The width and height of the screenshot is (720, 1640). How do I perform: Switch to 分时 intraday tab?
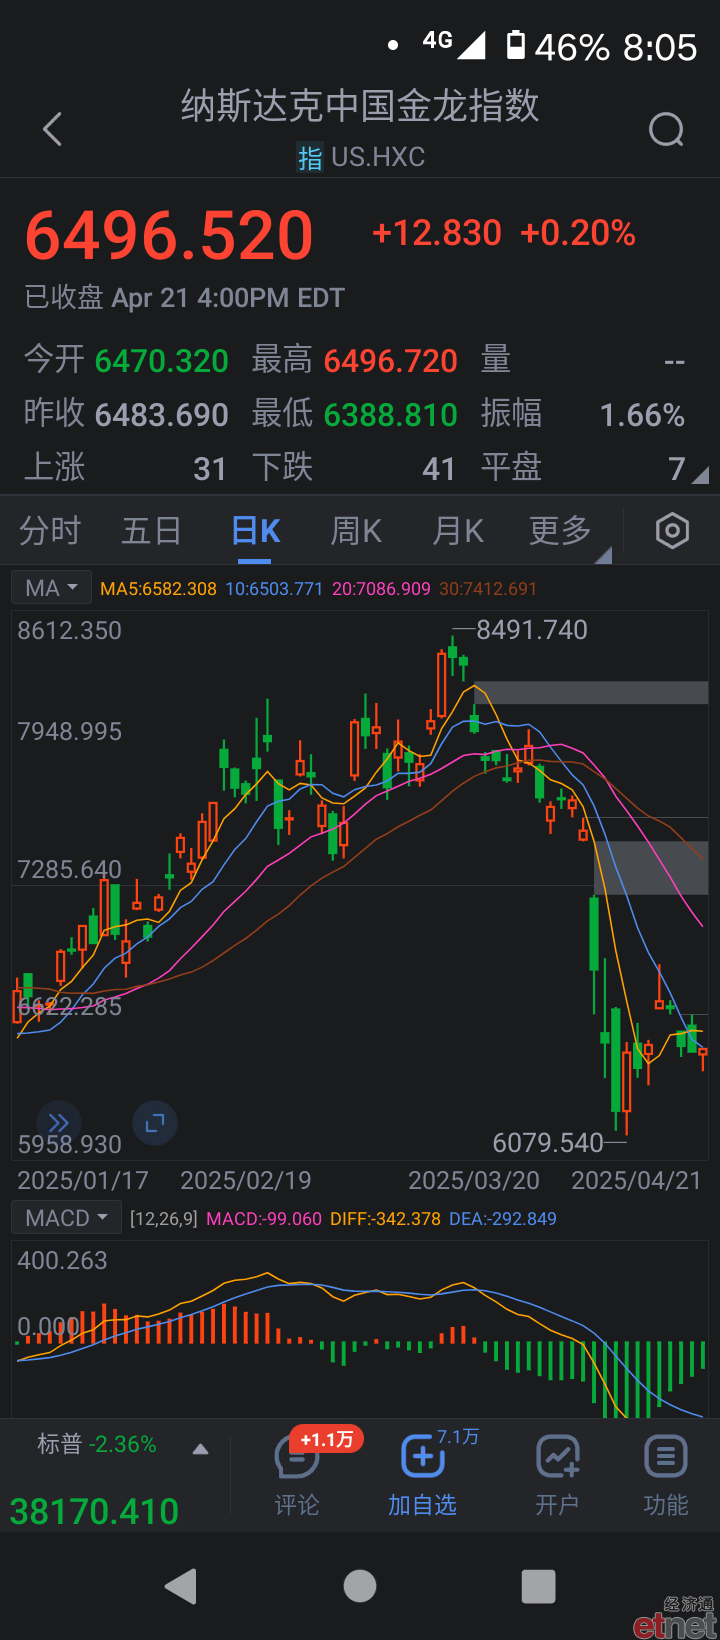(x=50, y=531)
